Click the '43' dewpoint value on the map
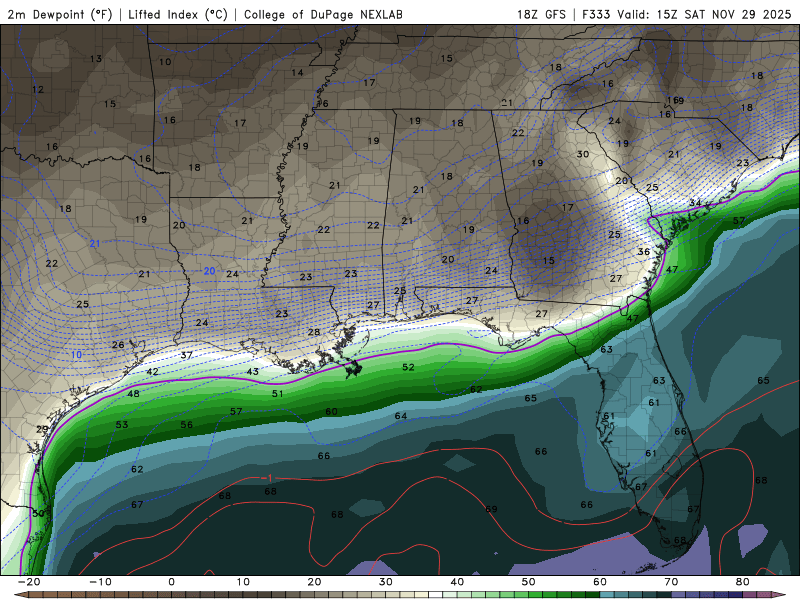The height and width of the screenshot is (600, 800). 253,371
